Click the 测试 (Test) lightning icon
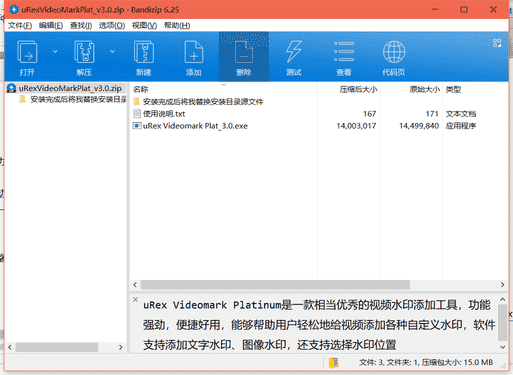This screenshot has width=513, height=375. (x=294, y=51)
